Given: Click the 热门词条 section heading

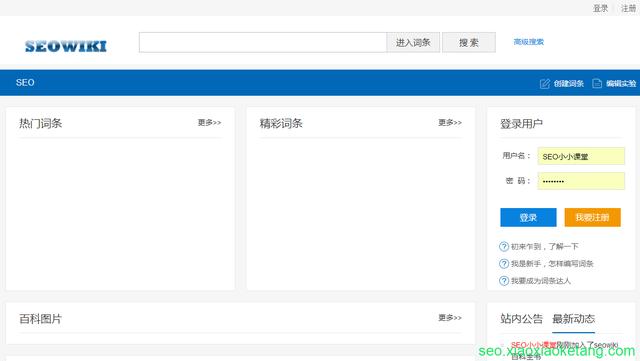Looking at the screenshot, I should pyautogui.click(x=40, y=123).
